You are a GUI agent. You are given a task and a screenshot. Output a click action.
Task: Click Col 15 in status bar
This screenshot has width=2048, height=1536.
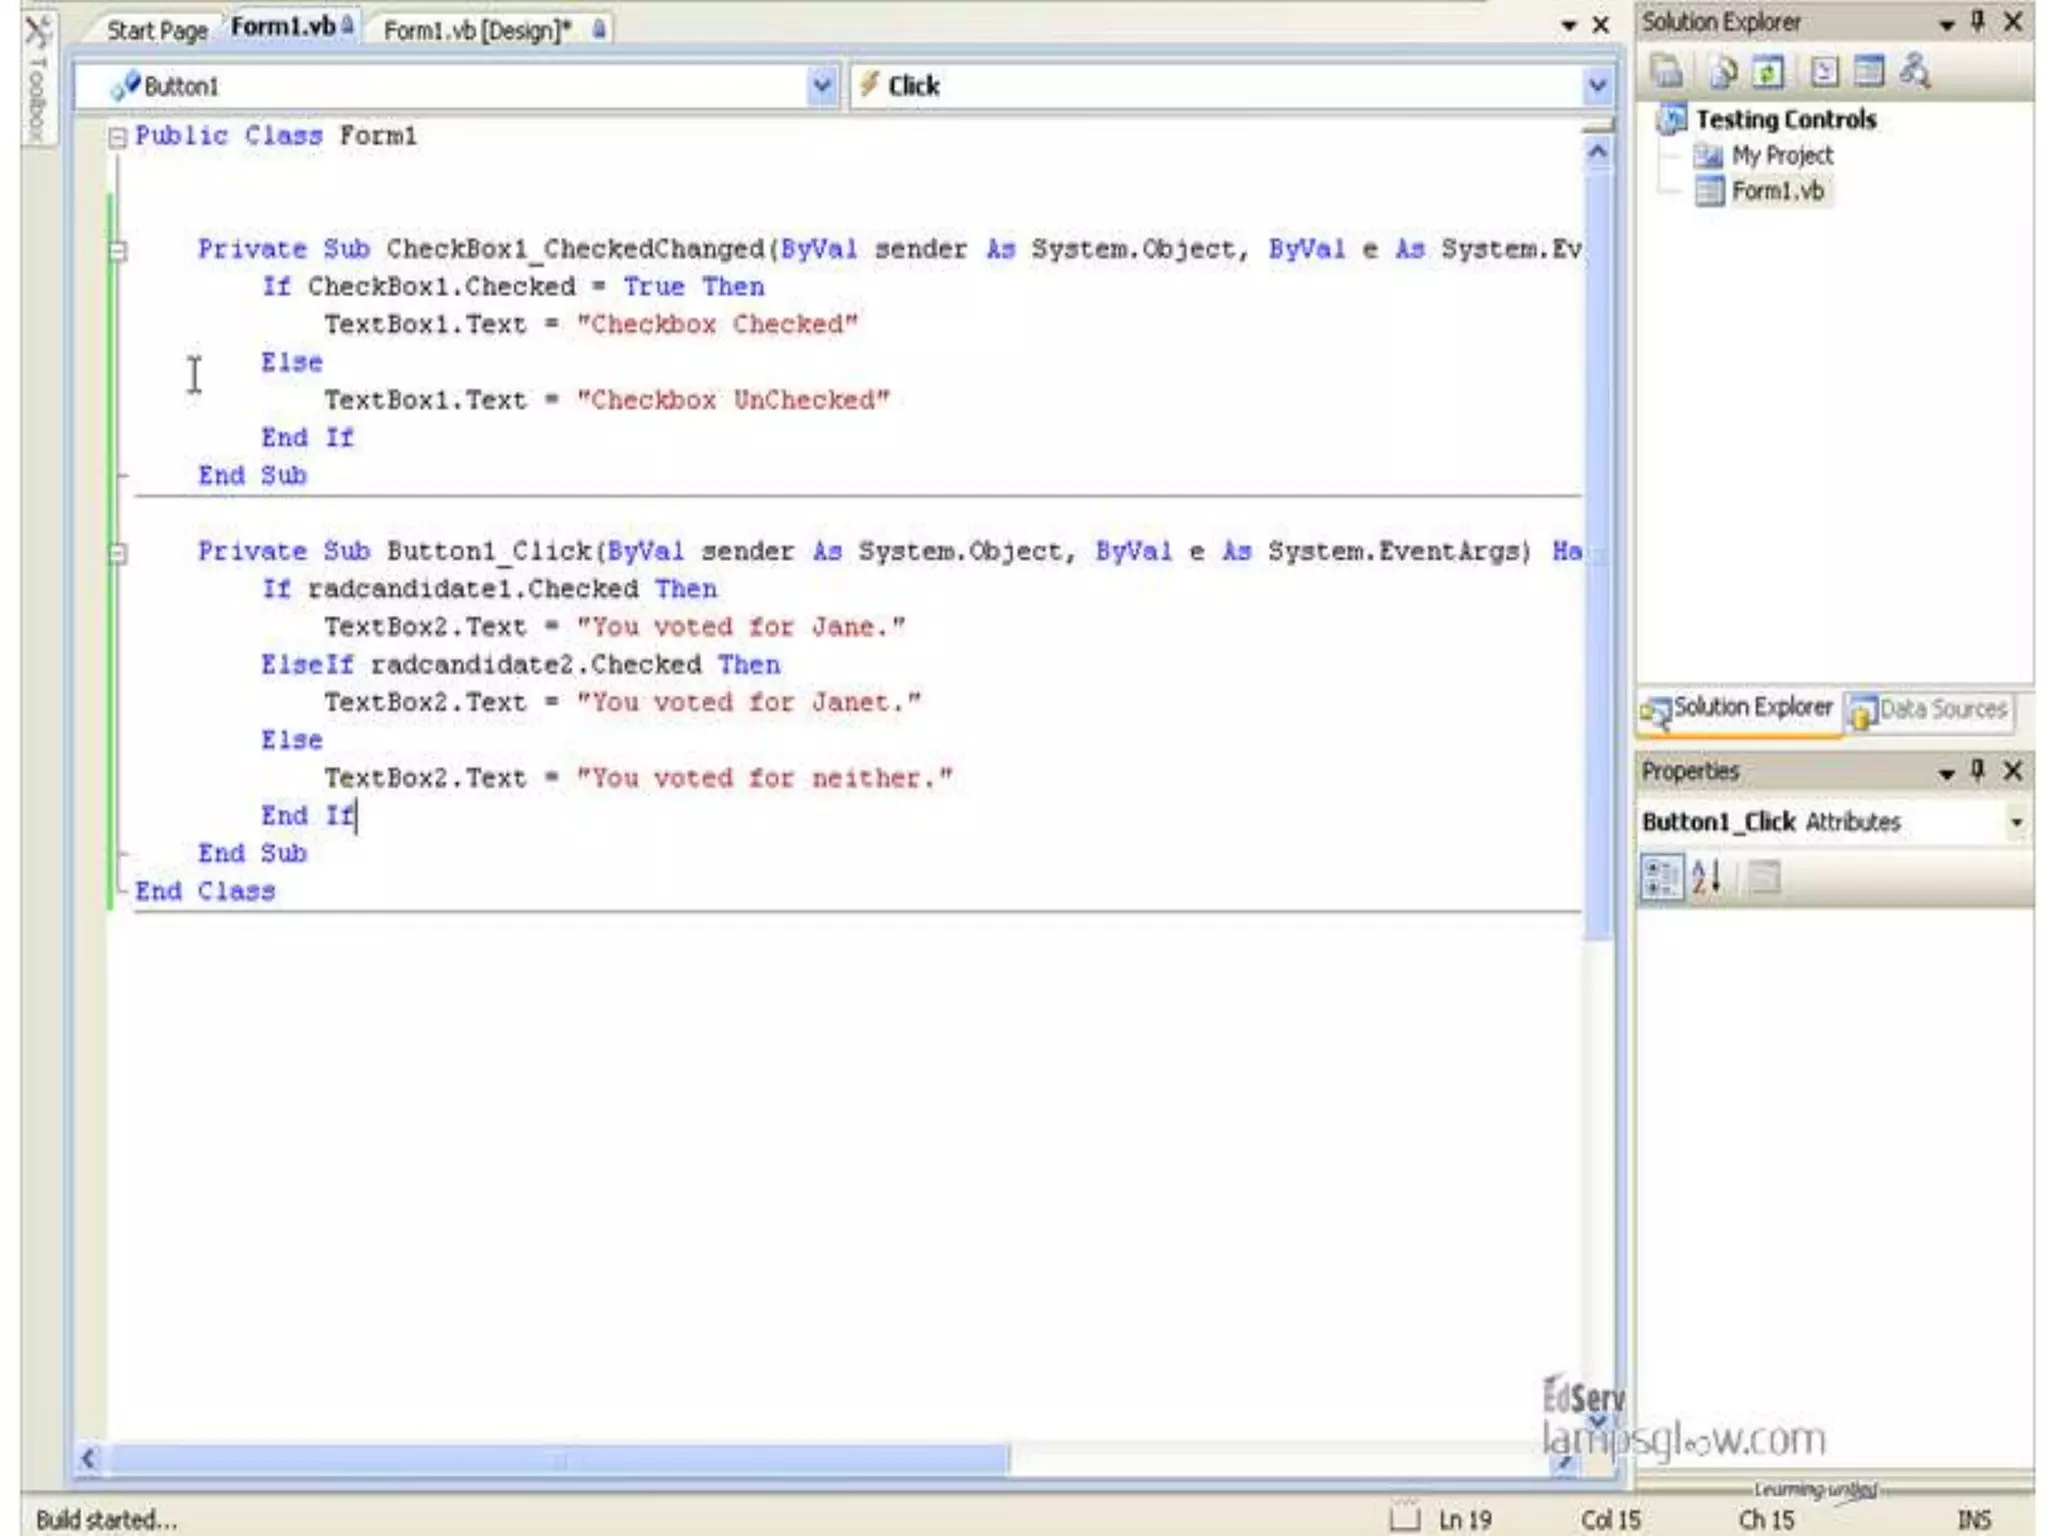[1611, 1520]
